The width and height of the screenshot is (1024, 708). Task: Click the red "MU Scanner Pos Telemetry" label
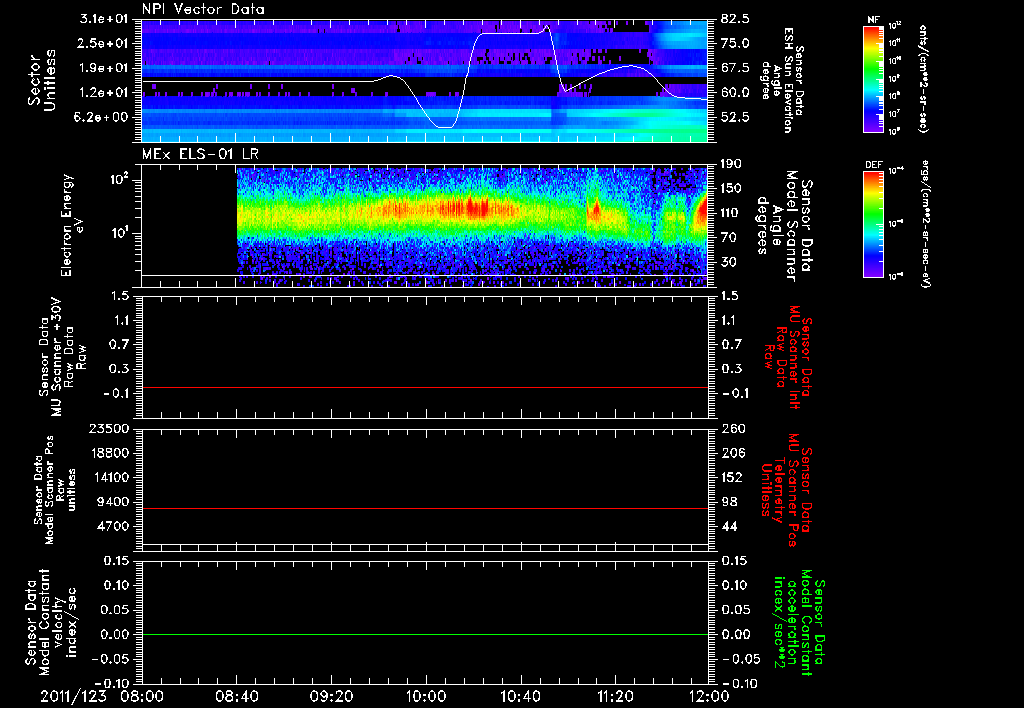pos(786,490)
